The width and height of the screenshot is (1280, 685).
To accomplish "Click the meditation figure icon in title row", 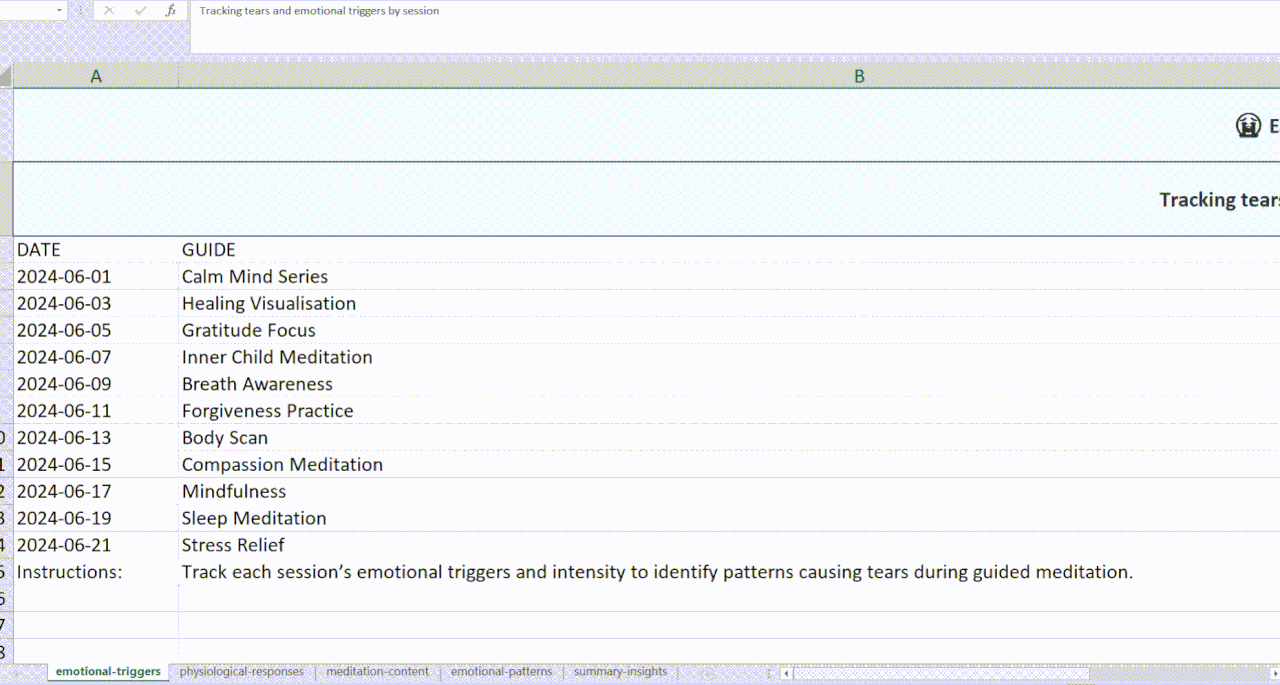I will (x=1248, y=125).
